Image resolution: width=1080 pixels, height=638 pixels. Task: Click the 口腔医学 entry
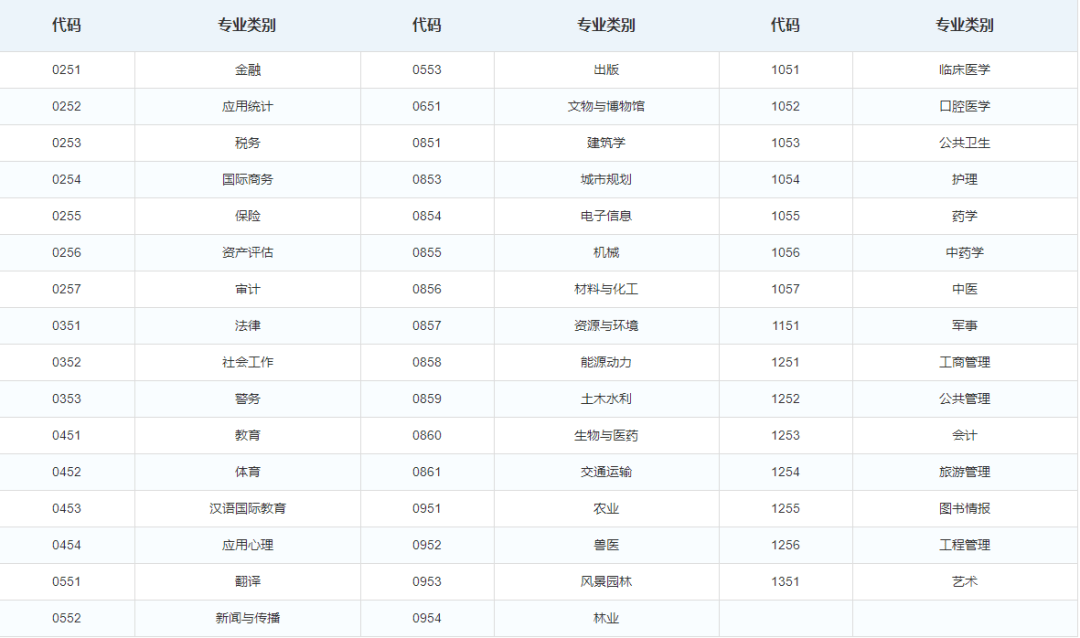964,106
